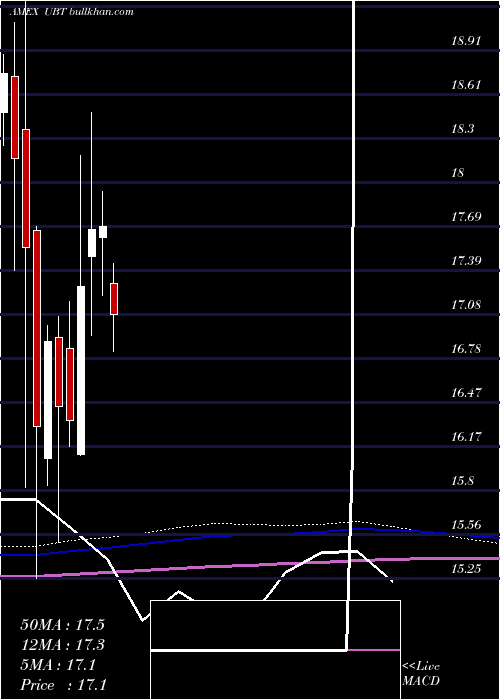Click the 50MA : 17.5 value
The width and height of the screenshot is (500, 700).
(x=62, y=625)
